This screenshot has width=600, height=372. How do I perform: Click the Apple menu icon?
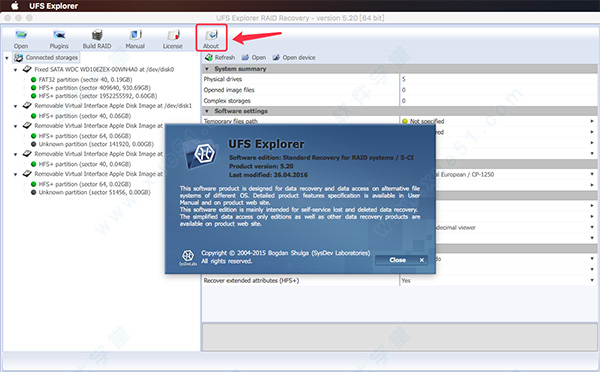coord(15,6)
